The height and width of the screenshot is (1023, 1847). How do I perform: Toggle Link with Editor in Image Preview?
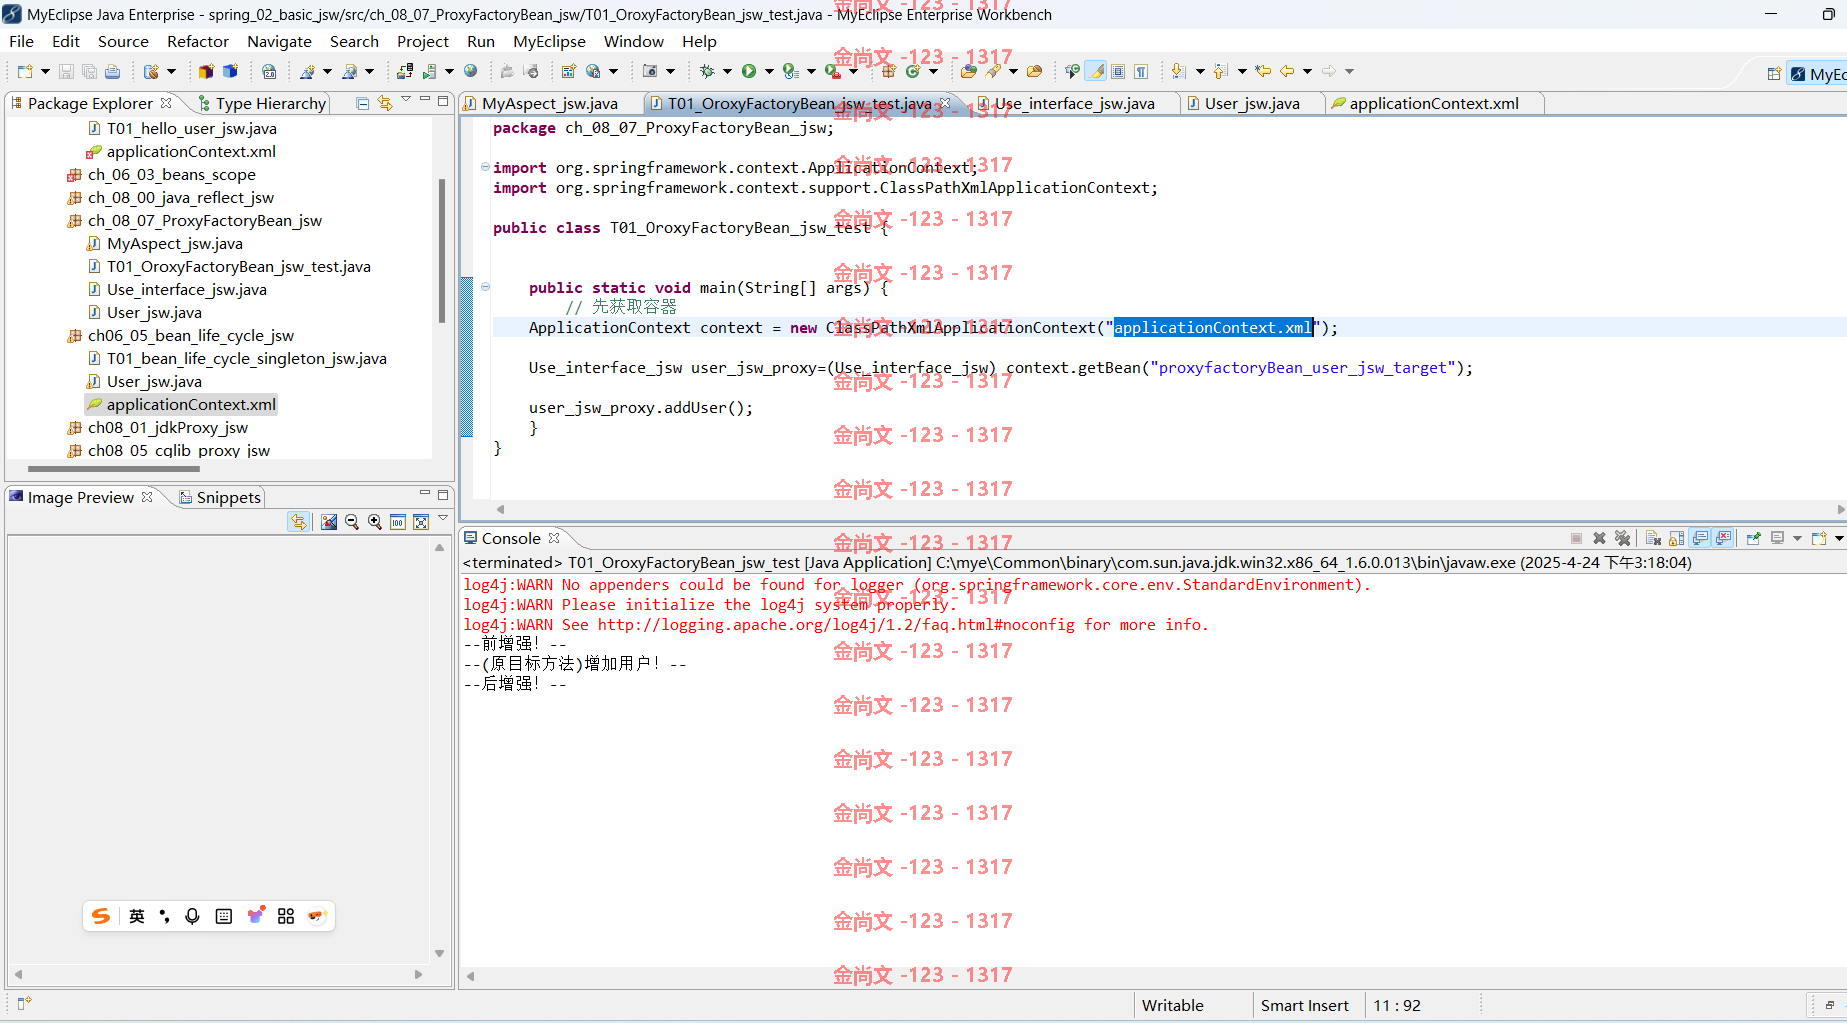[x=298, y=522]
